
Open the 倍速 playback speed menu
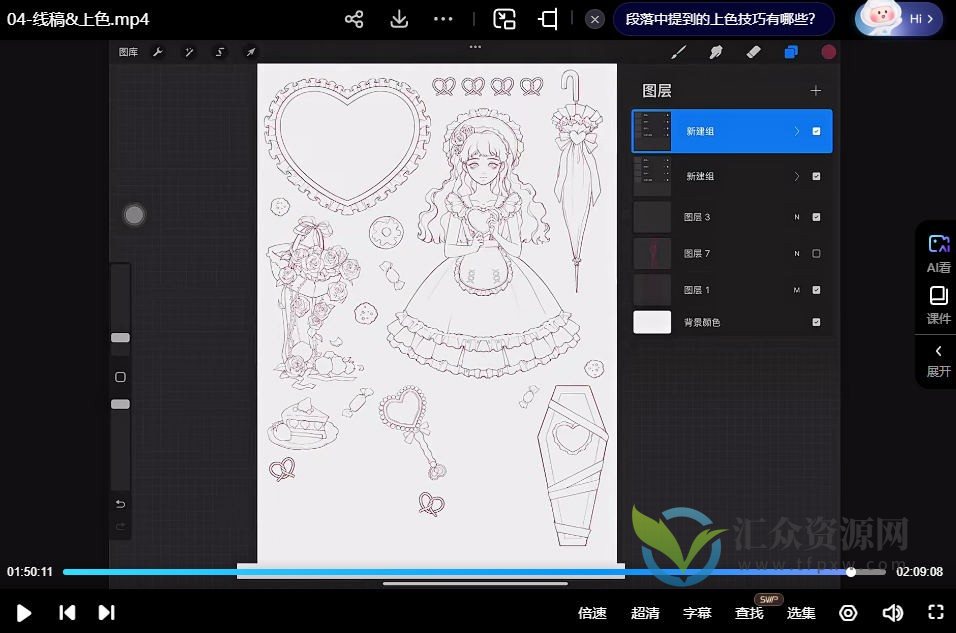tap(592, 613)
